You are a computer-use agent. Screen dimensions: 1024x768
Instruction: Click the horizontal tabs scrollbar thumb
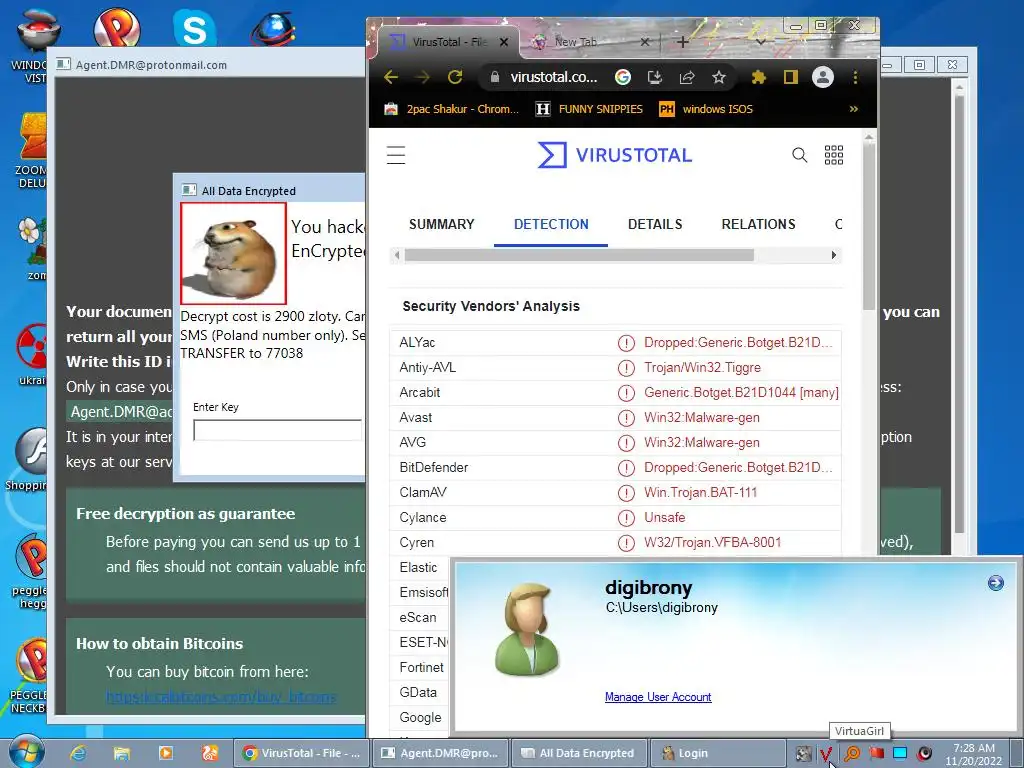579,255
